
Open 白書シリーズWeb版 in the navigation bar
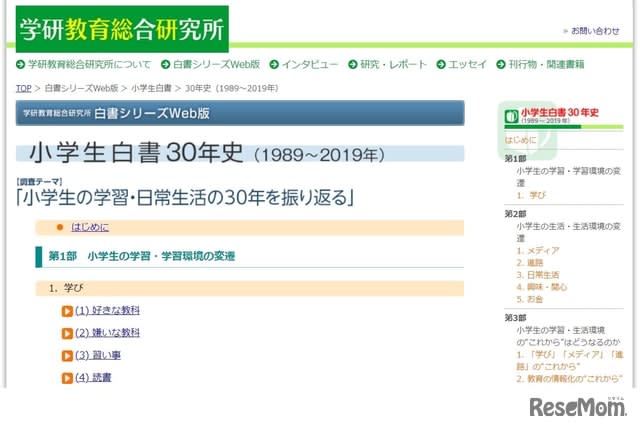(216, 64)
